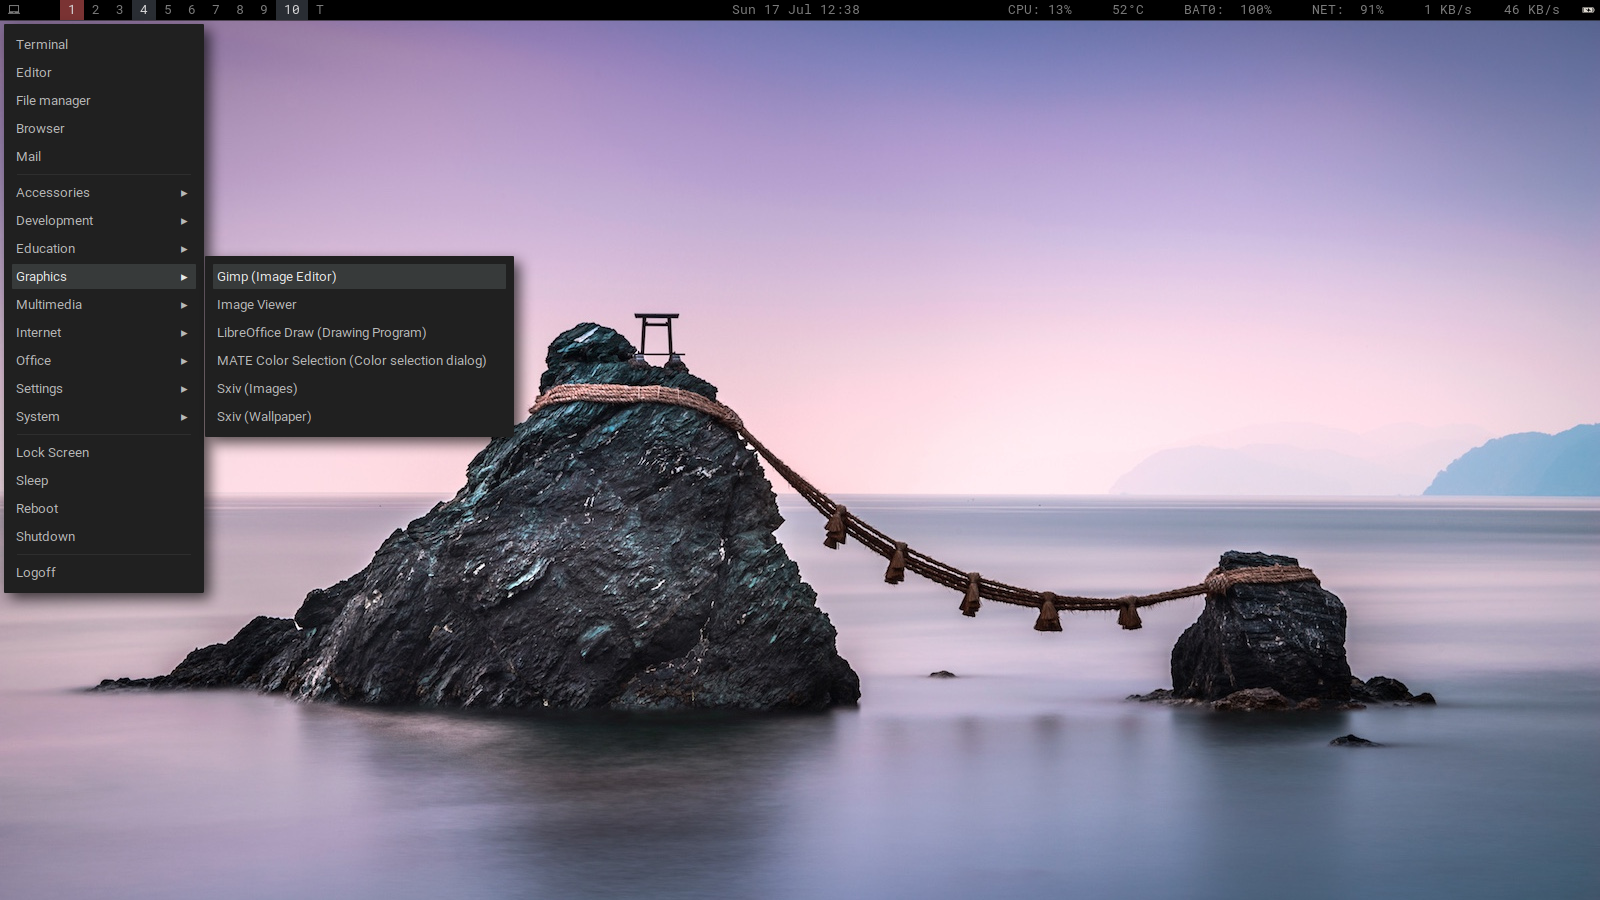Open File manager entry
The width and height of the screenshot is (1600, 900).
click(104, 101)
